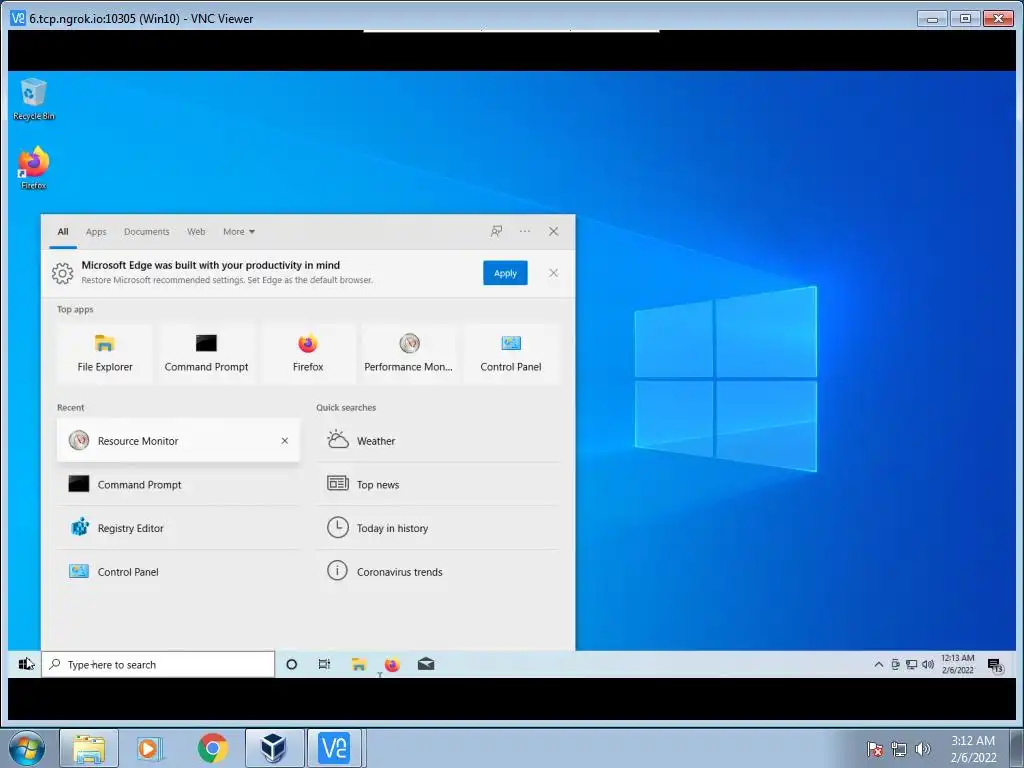Click the Windows 10 Start button
This screenshot has width=1024, height=768.
pos(25,664)
